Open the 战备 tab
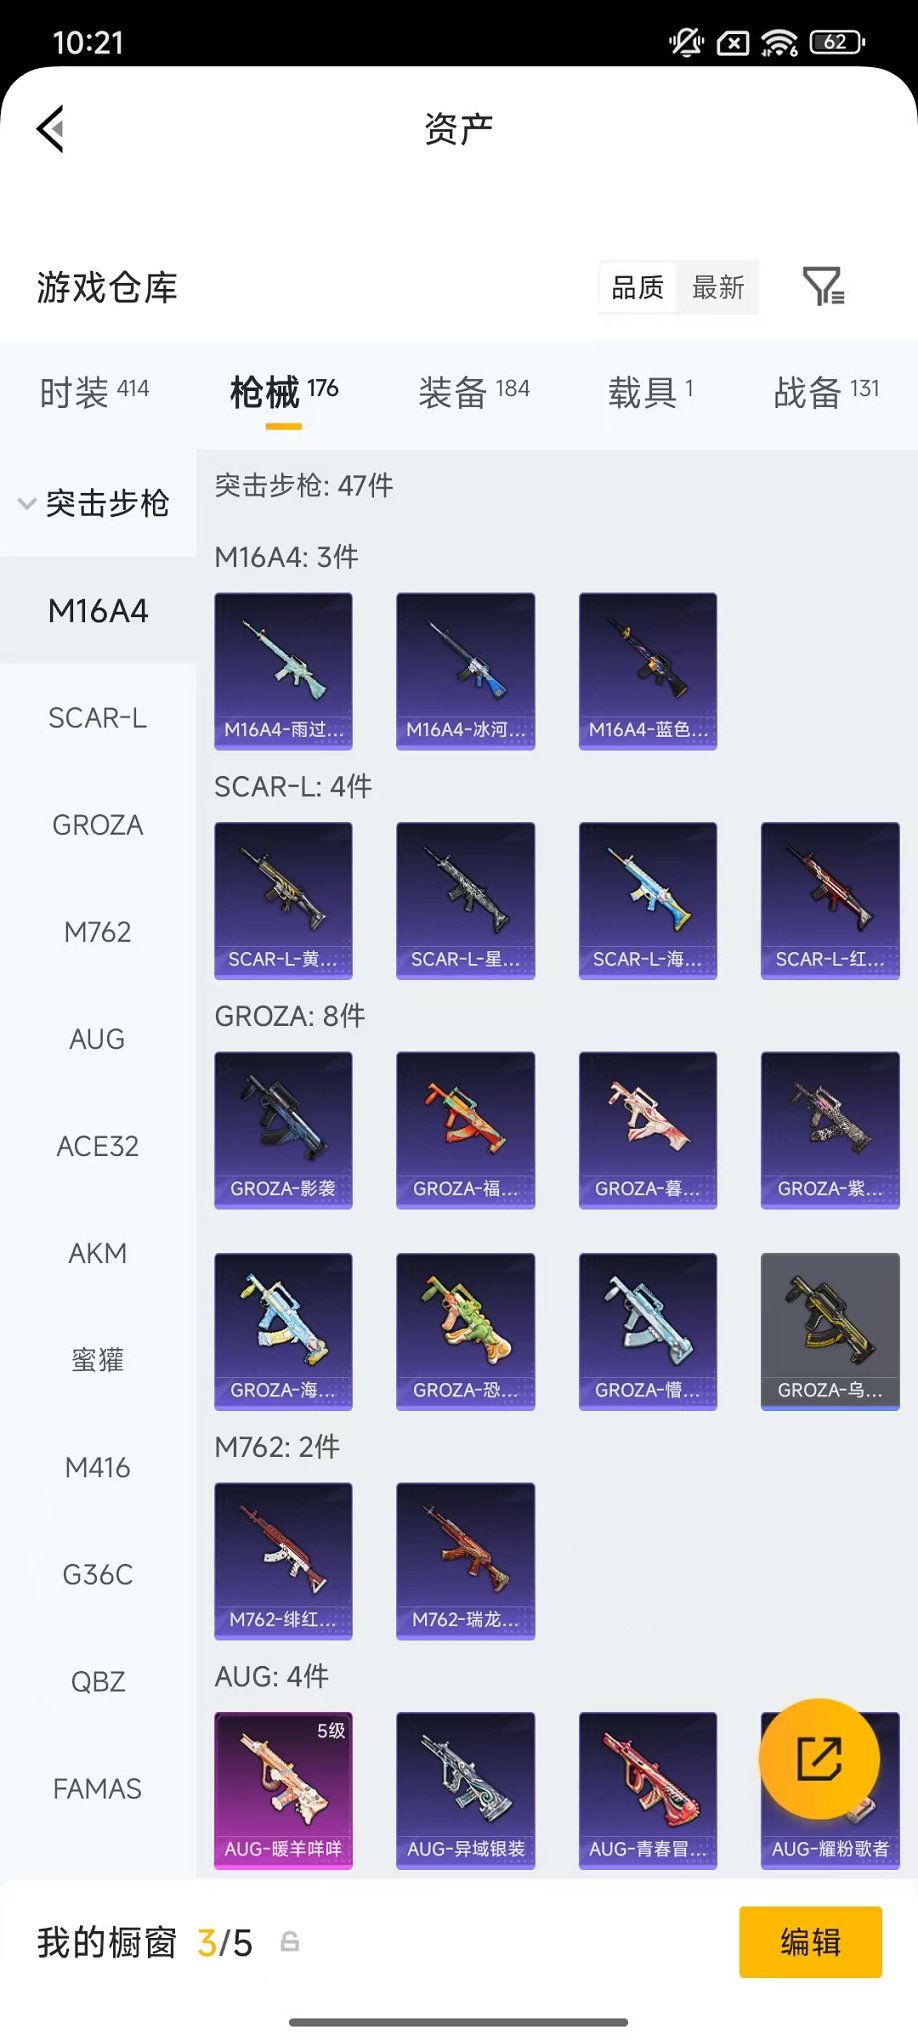This screenshot has height=2040, width=918. (826, 391)
